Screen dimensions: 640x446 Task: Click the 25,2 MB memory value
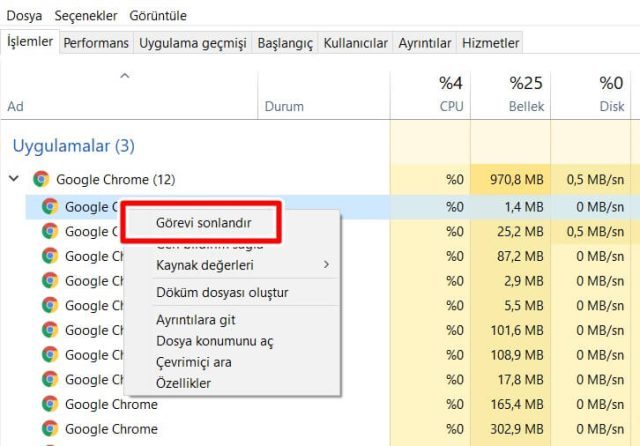click(520, 232)
